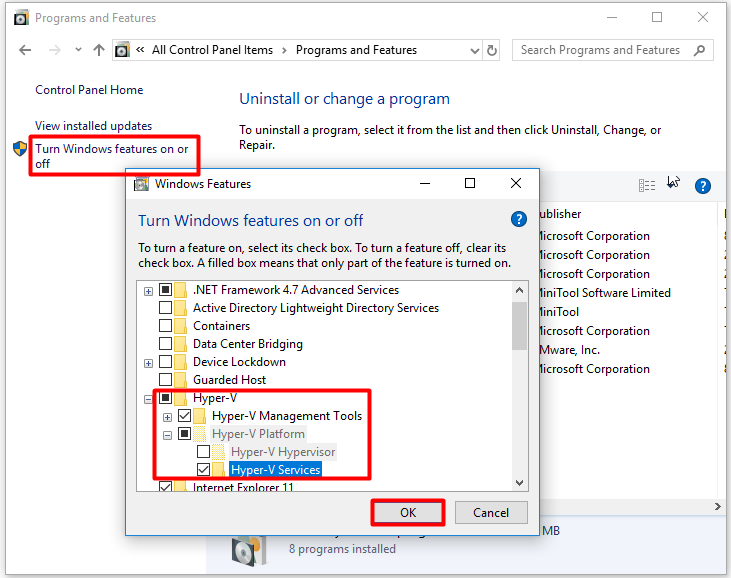Minimize the Windows Features dialog
731x578 pixels.
(x=425, y=184)
